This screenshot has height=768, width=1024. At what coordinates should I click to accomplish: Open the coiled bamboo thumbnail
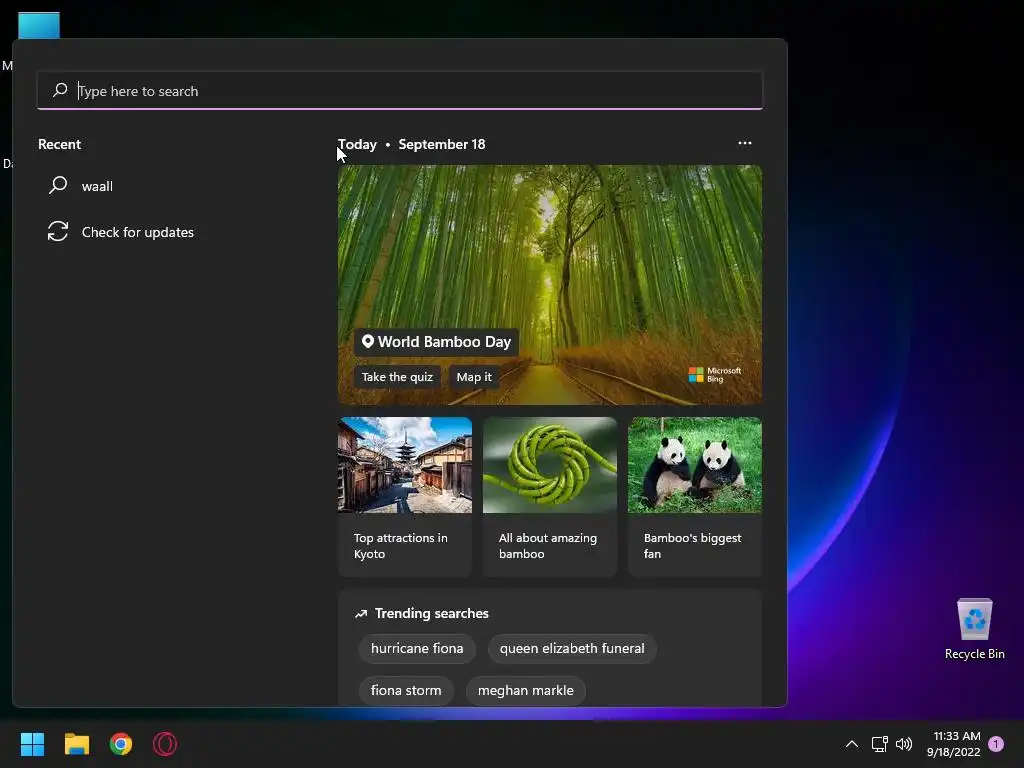(550, 465)
